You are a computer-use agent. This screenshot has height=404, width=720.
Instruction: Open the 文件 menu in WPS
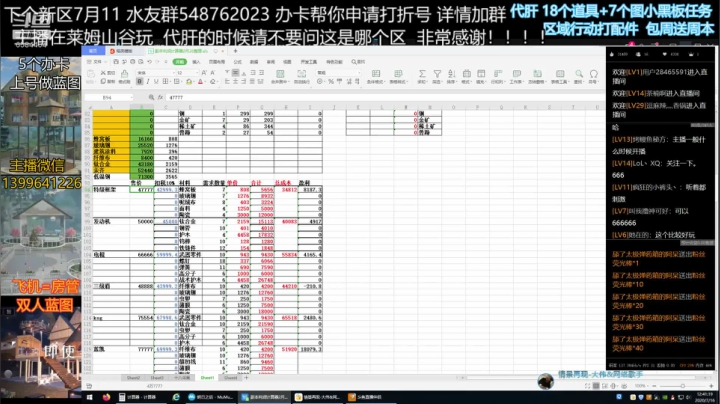pos(95,62)
